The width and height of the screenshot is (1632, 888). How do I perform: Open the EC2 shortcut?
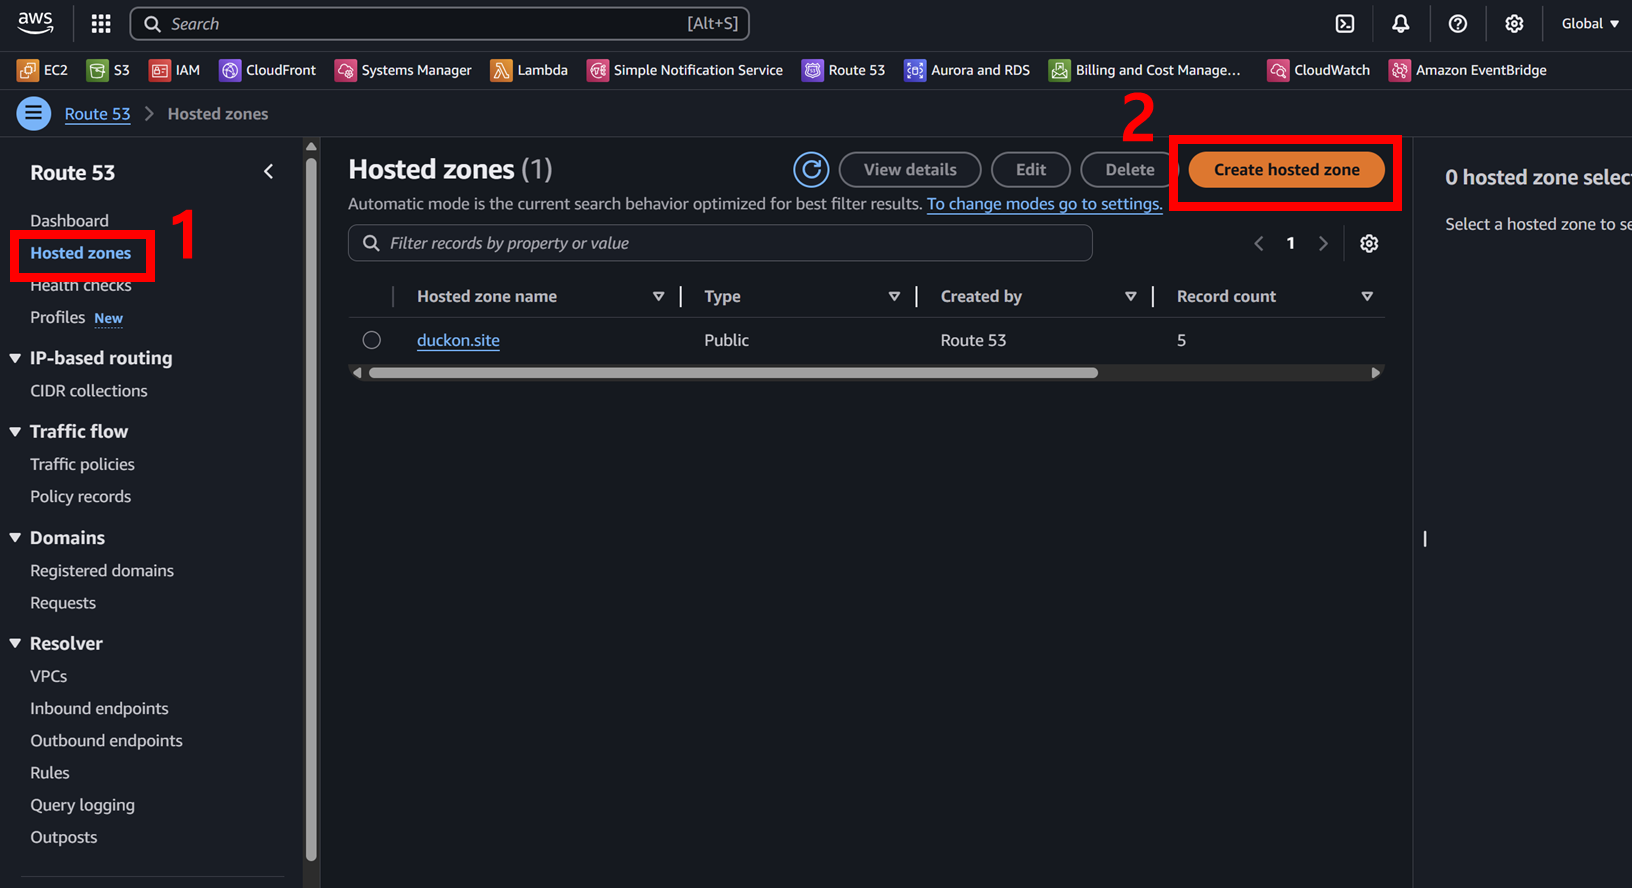pyautogui.click(x=43, y=70)
